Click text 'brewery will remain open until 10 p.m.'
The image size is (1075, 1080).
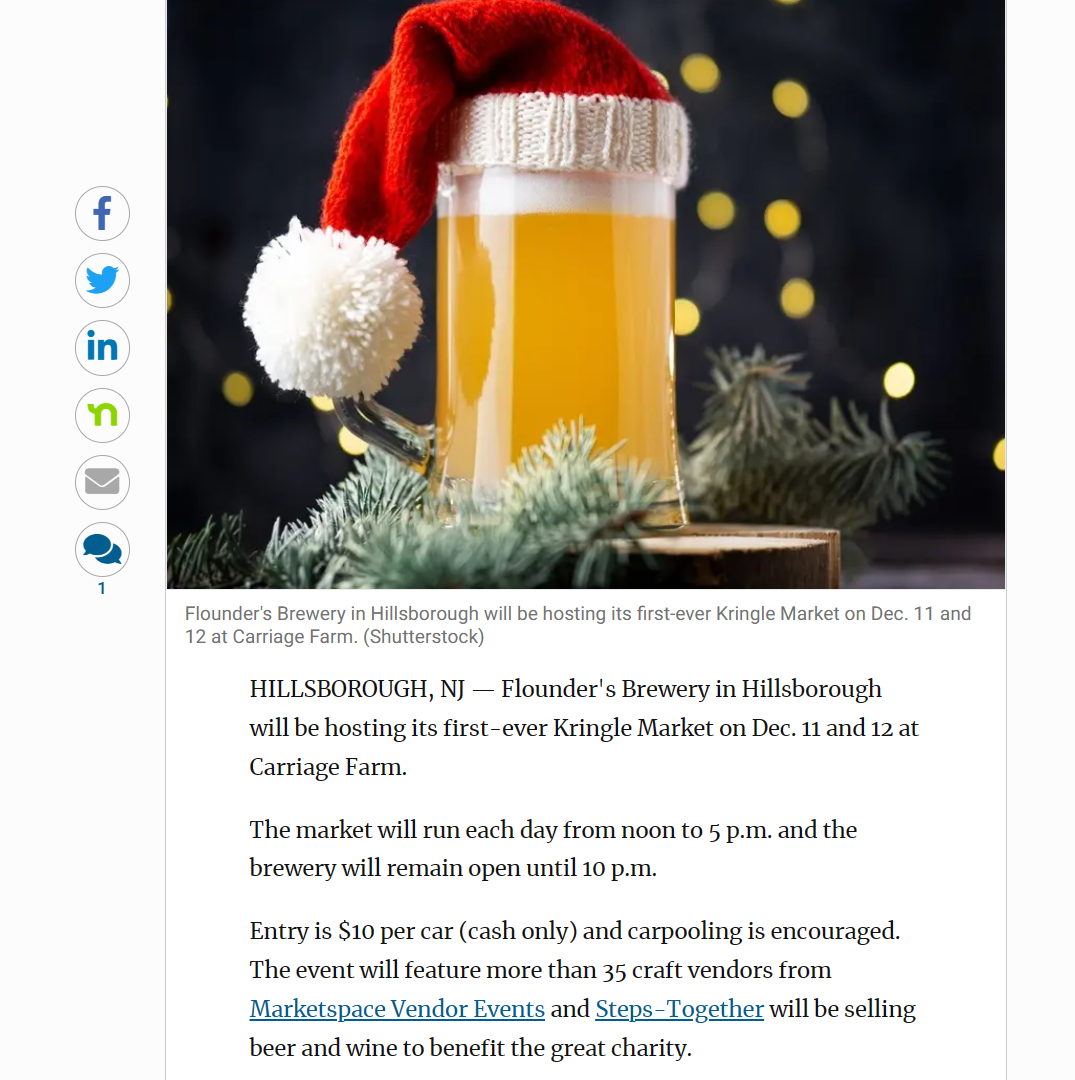point(452,869)
